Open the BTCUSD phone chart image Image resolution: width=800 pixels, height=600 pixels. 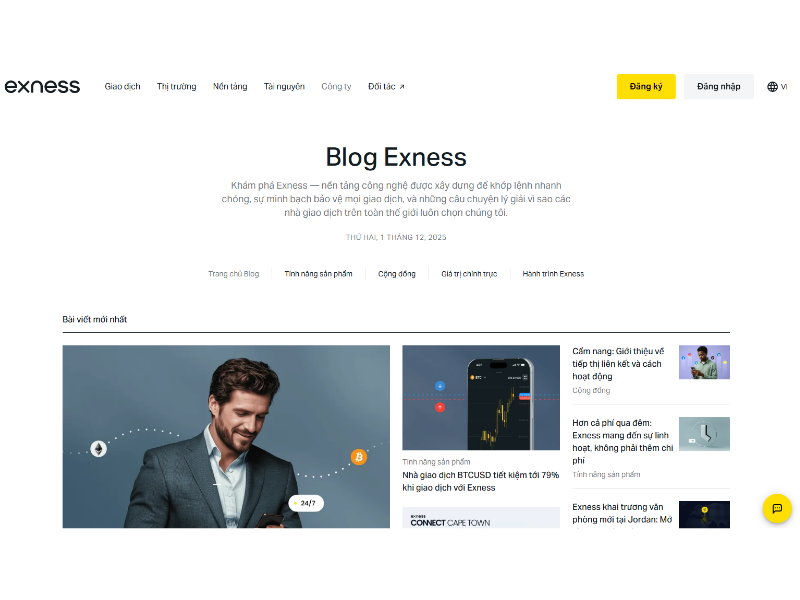pyautogui.click(x=481, y=397)
